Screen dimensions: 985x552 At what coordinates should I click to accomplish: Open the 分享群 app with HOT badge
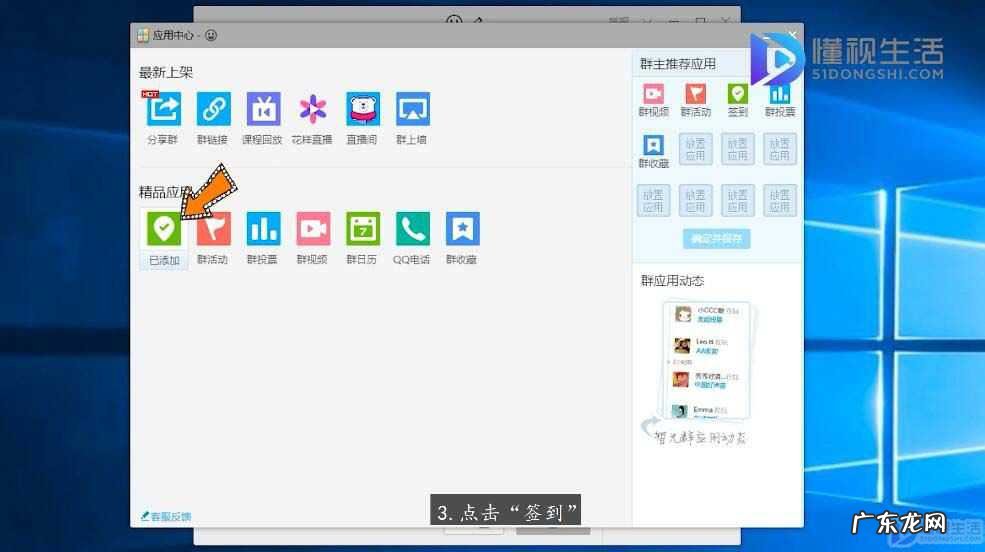[x=163, y=109]
